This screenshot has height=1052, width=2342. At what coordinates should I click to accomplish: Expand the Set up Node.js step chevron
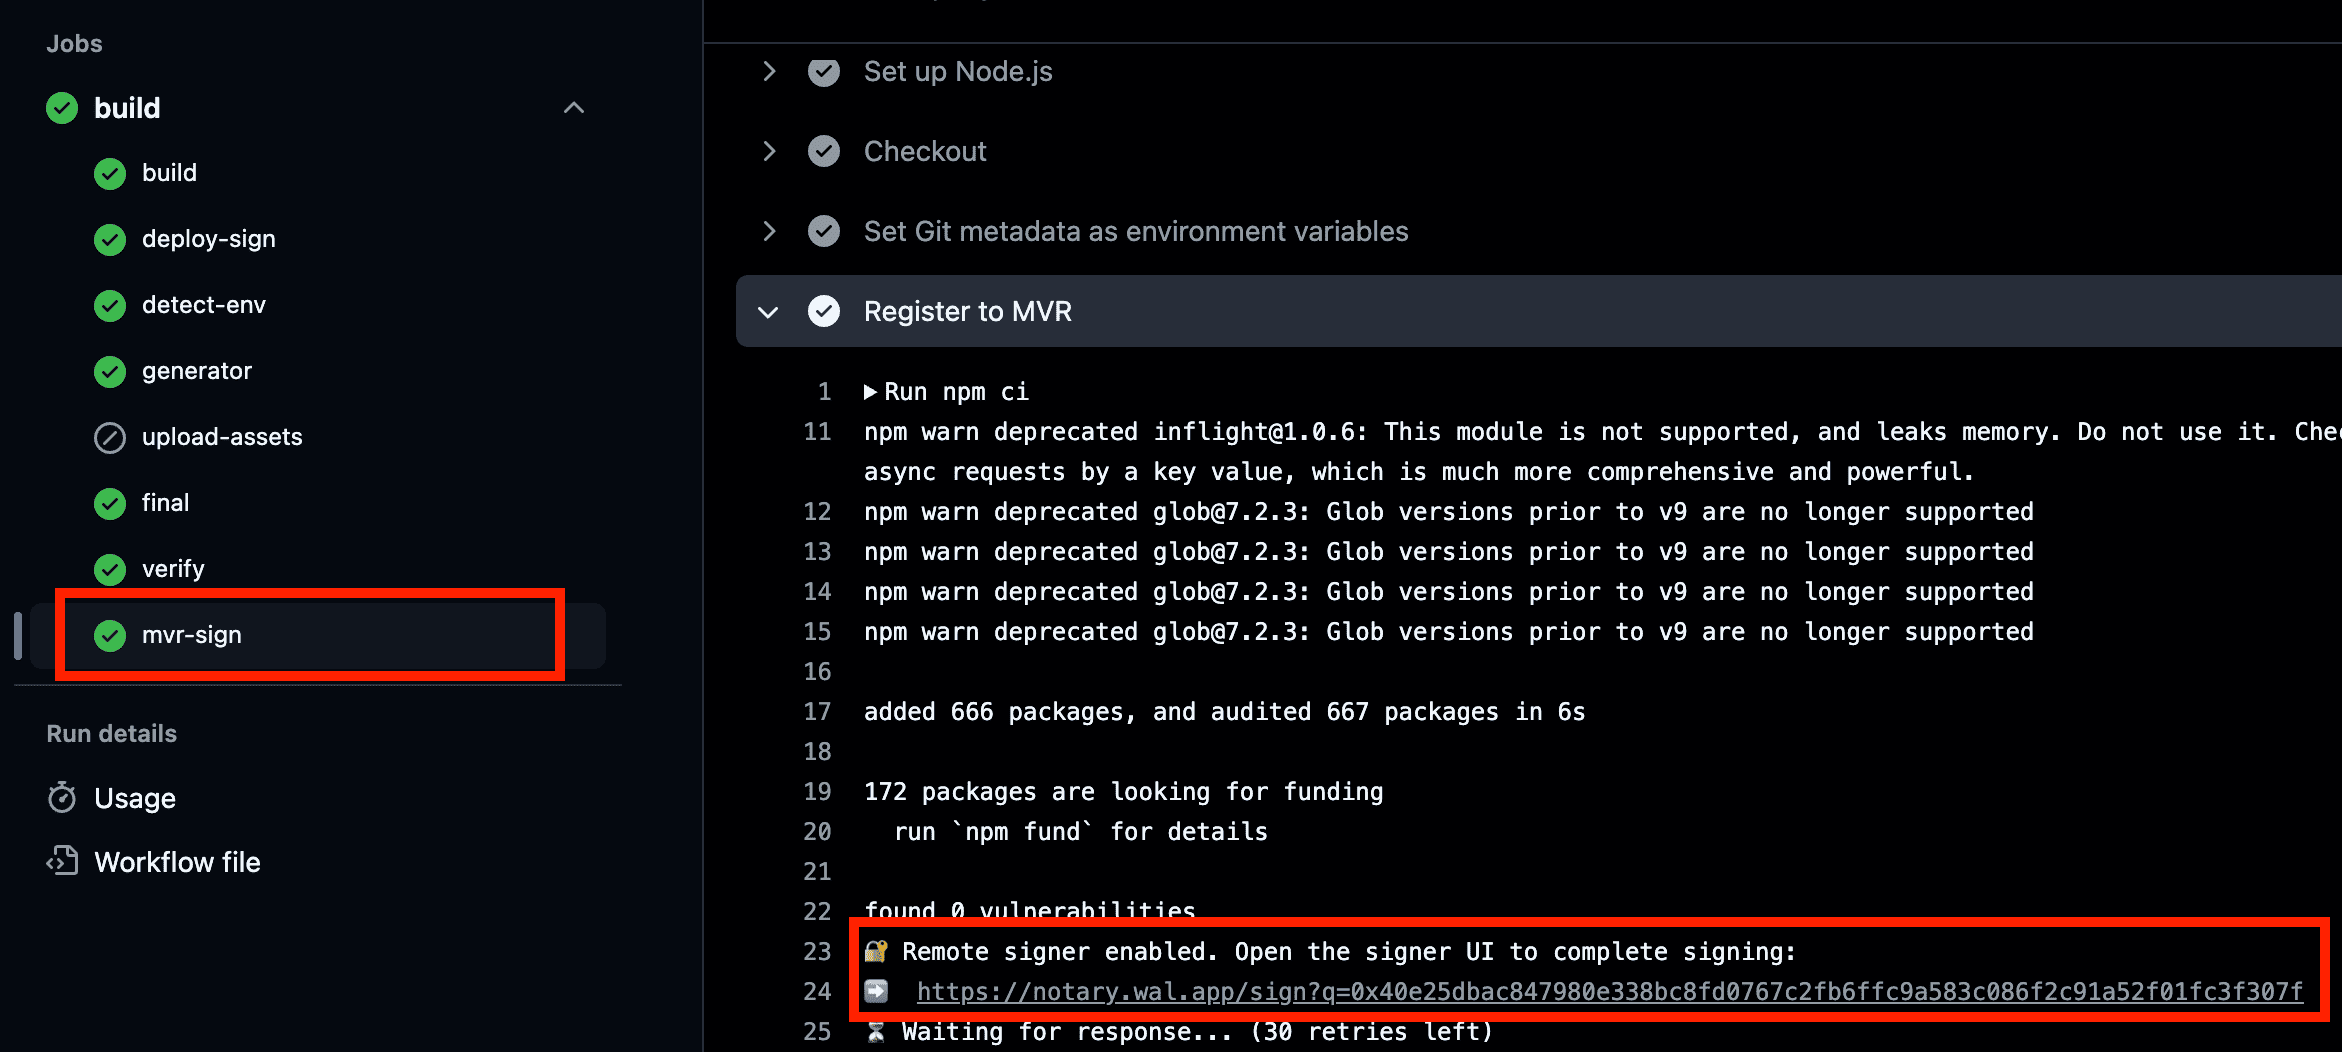point(769,71)
